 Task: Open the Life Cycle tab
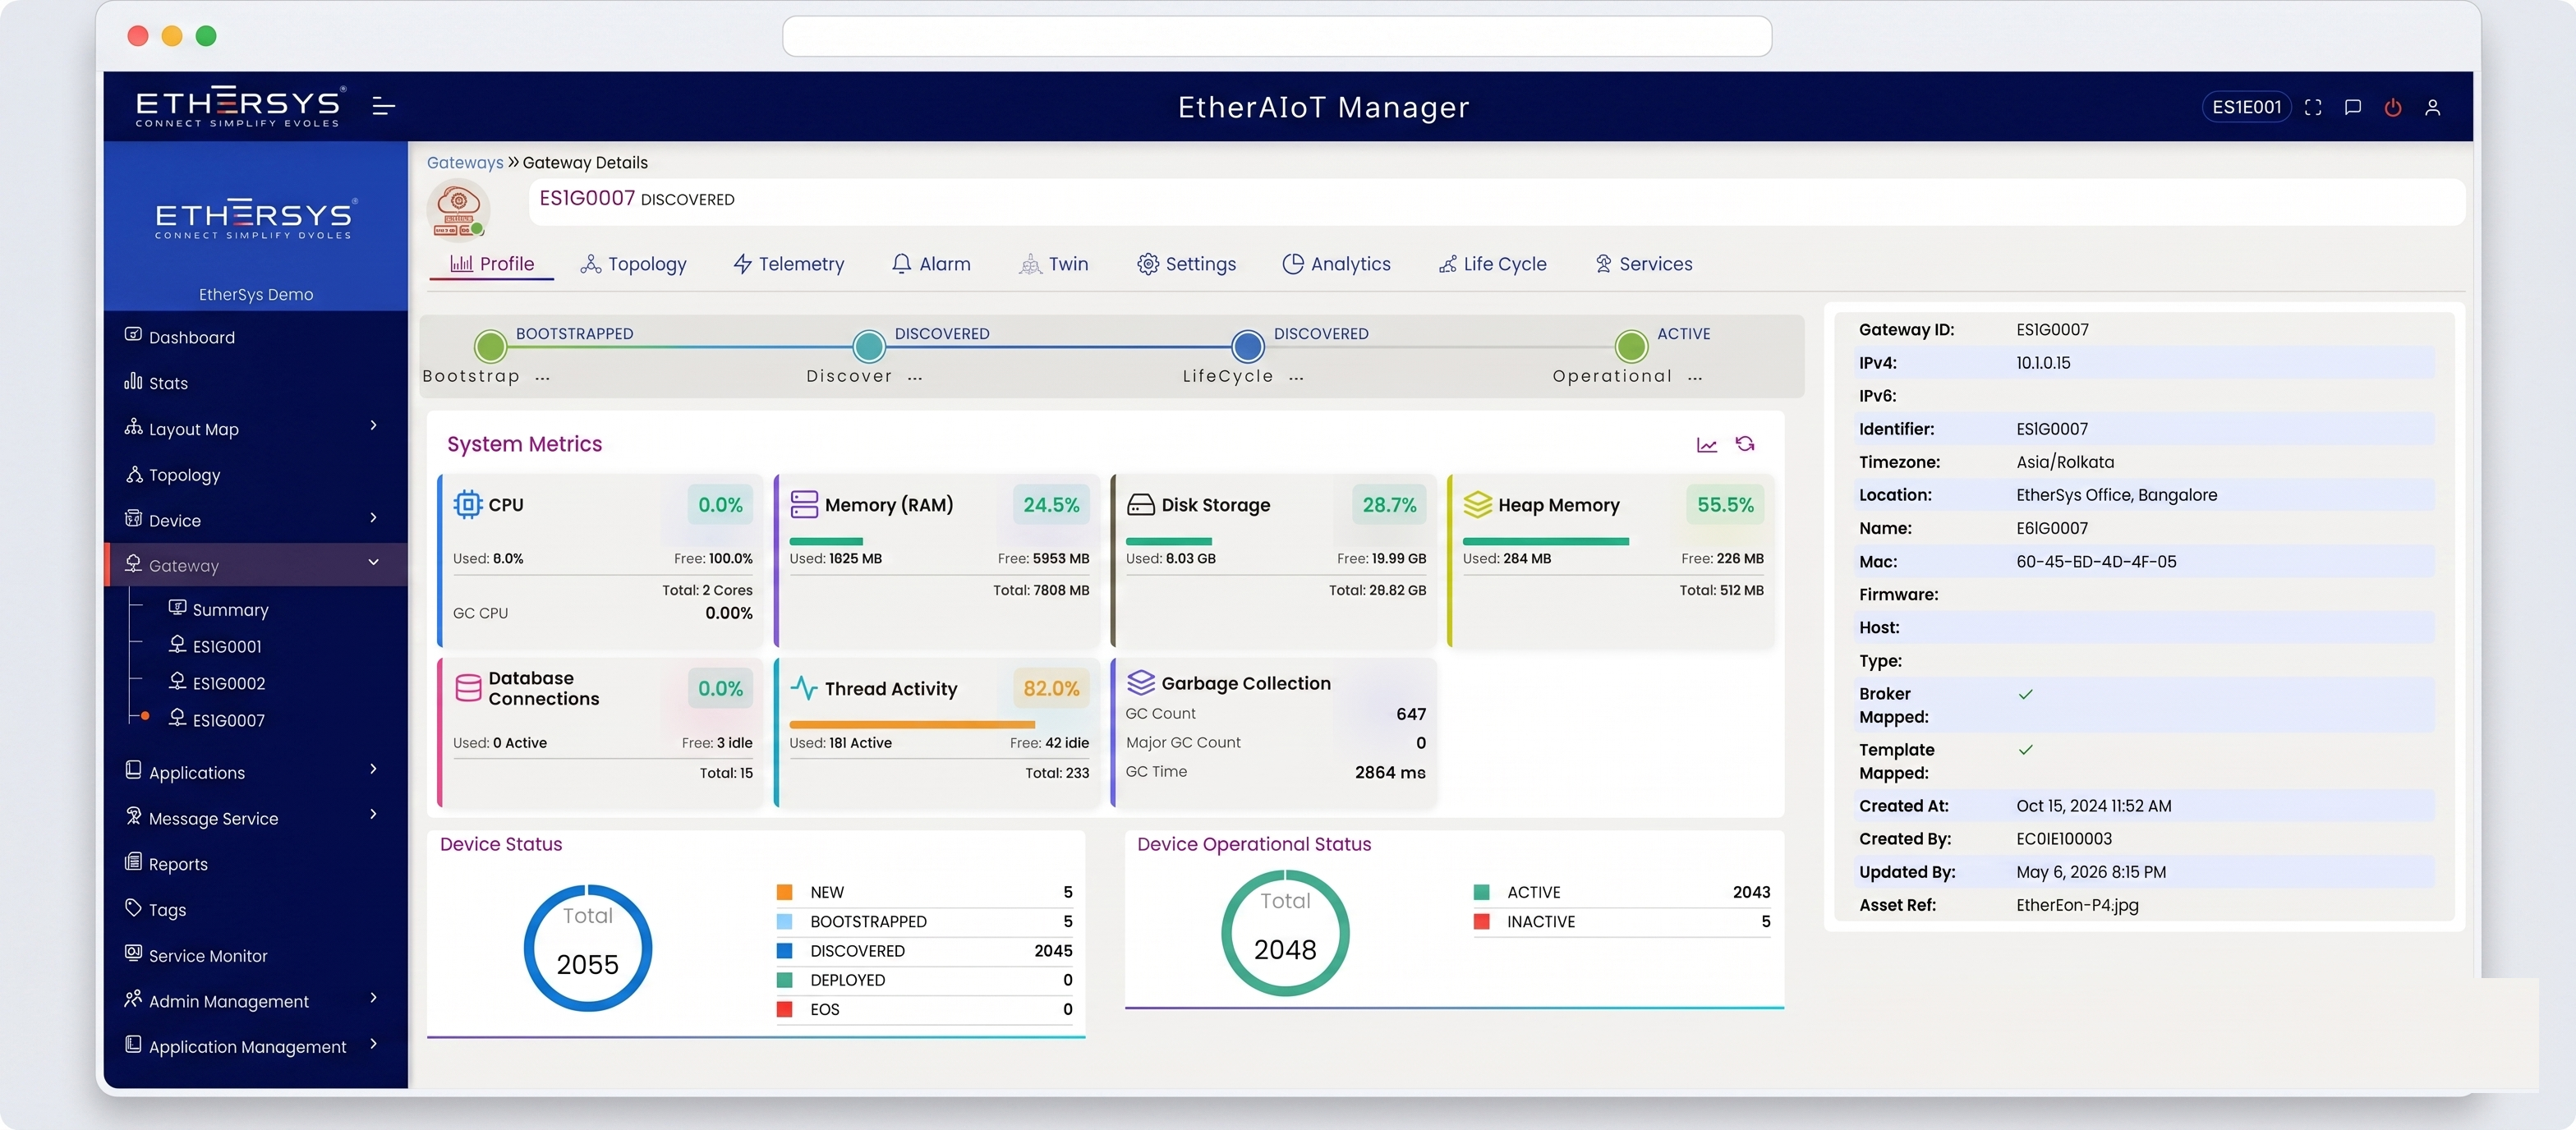pyautogui.click(x=1492, y=264)
